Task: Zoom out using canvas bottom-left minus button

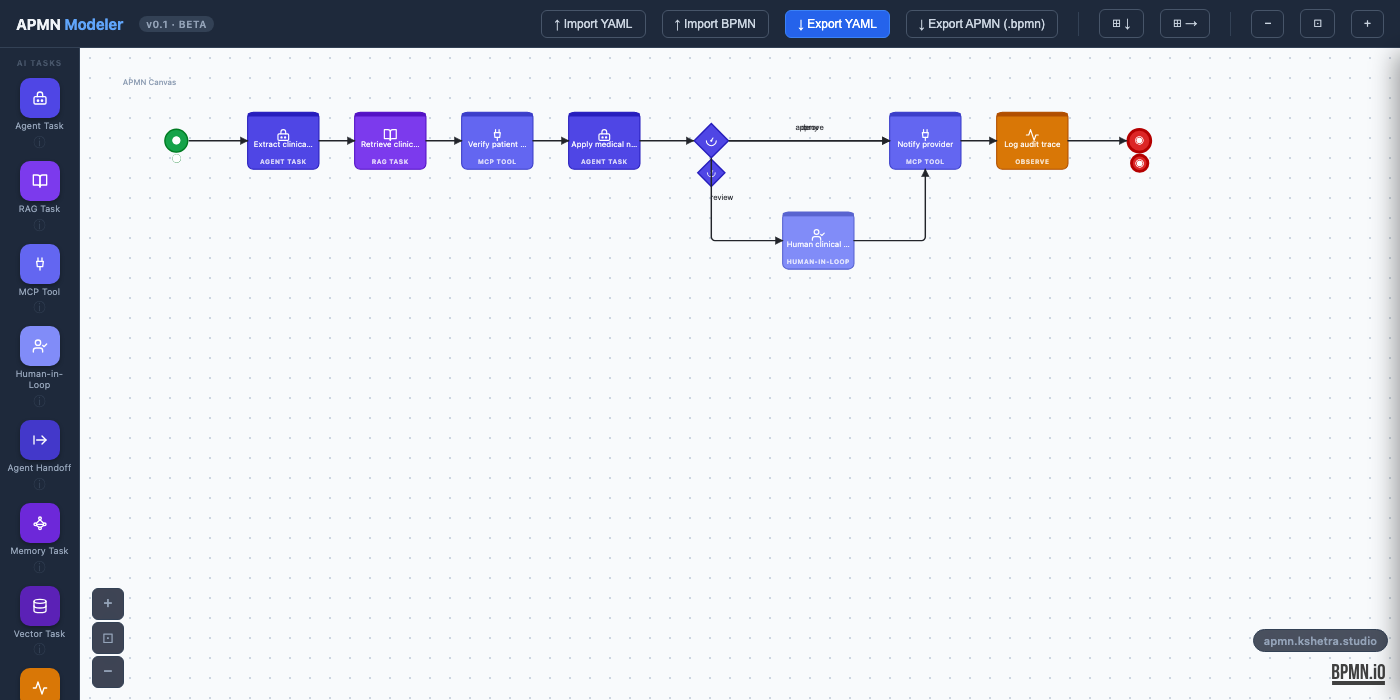Action: tap(108, 672)
